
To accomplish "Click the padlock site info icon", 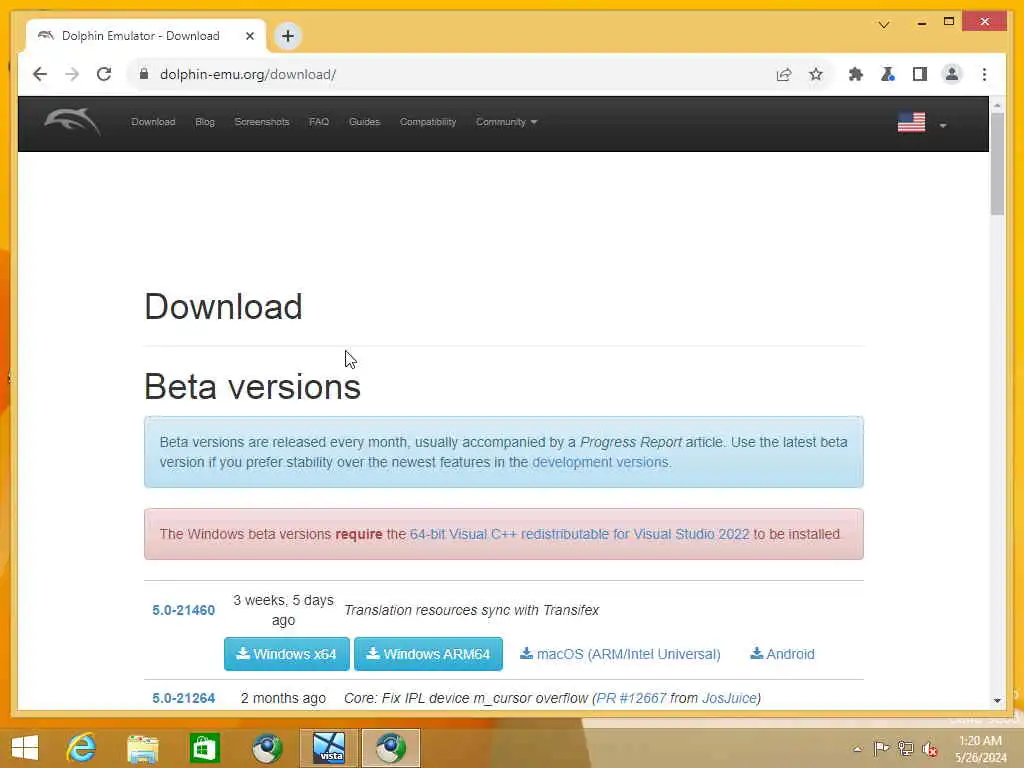I will click(144, 74).
